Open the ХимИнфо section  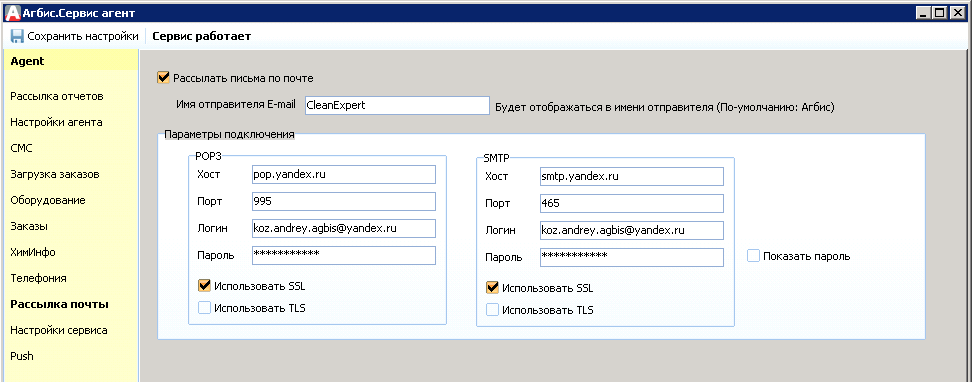[33, 253]
